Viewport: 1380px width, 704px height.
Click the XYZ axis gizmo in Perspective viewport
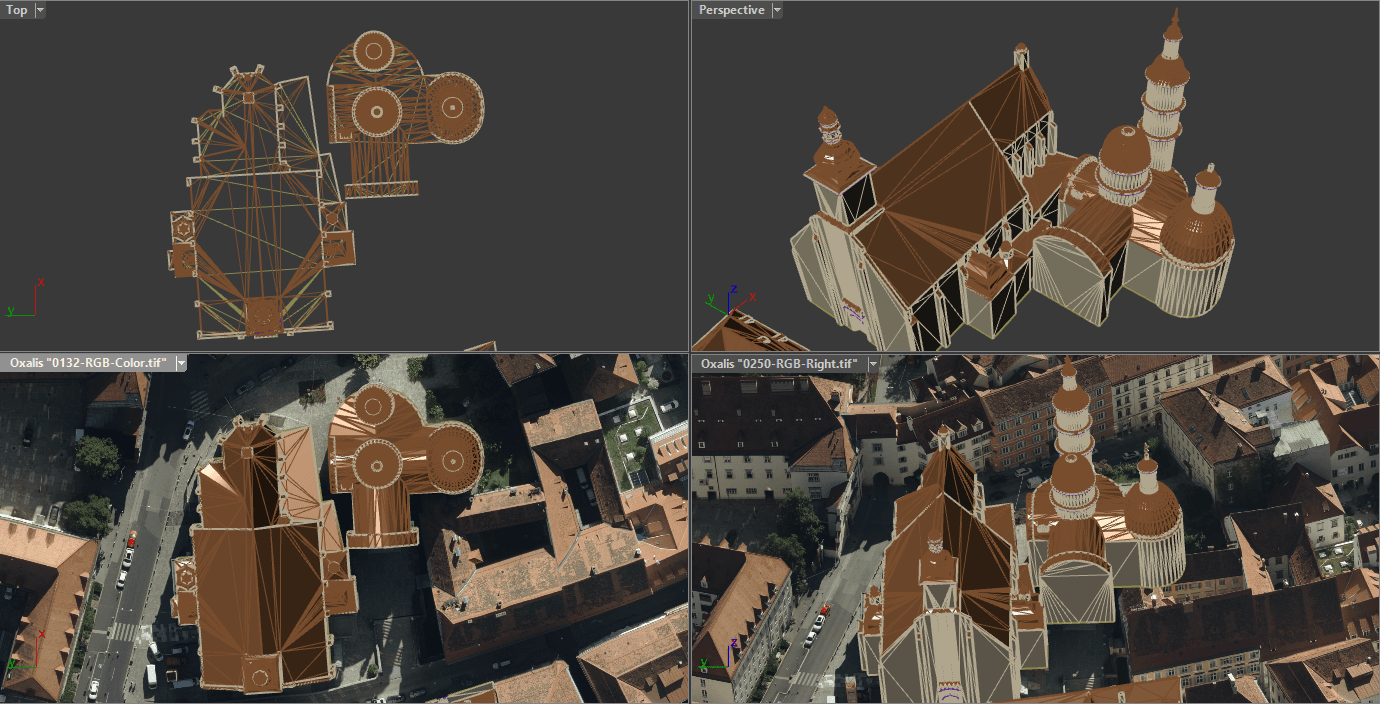pos(728,299)
